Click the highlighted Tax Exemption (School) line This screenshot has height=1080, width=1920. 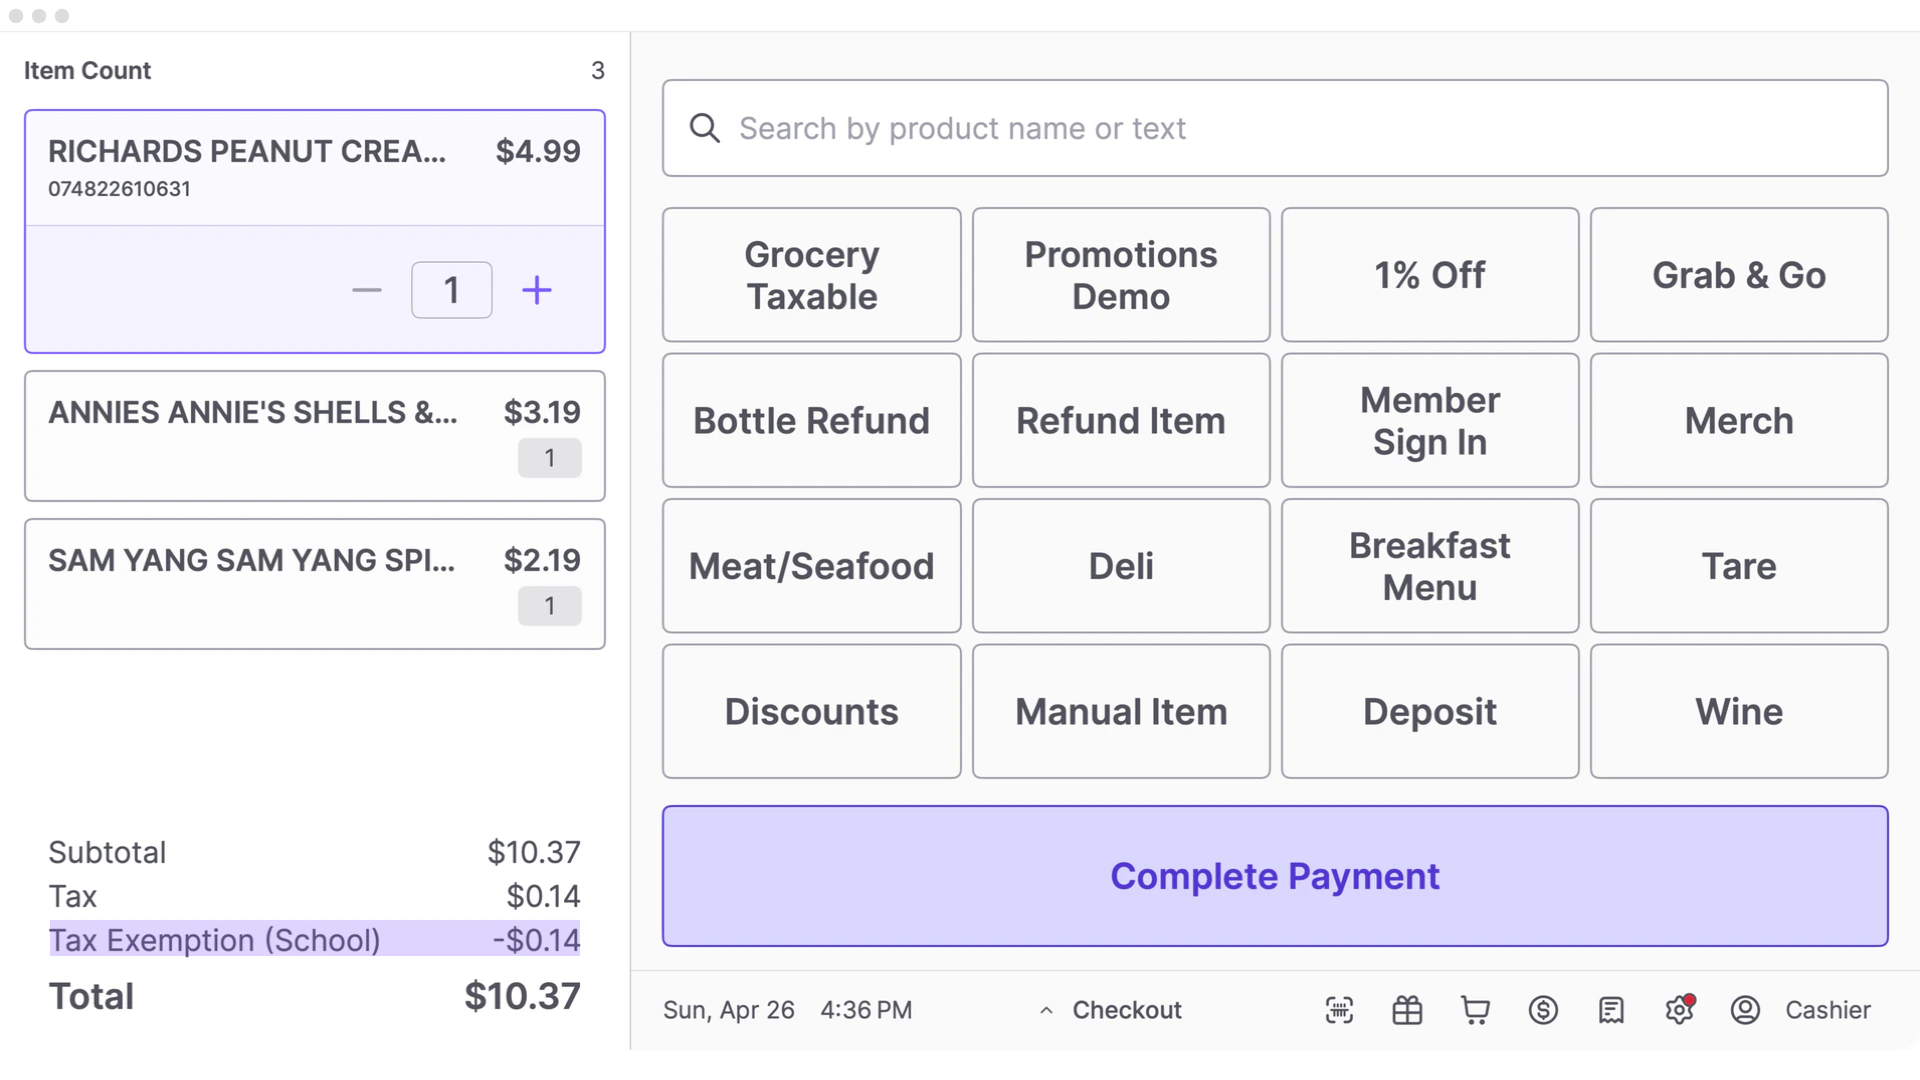tap(314, 939)
